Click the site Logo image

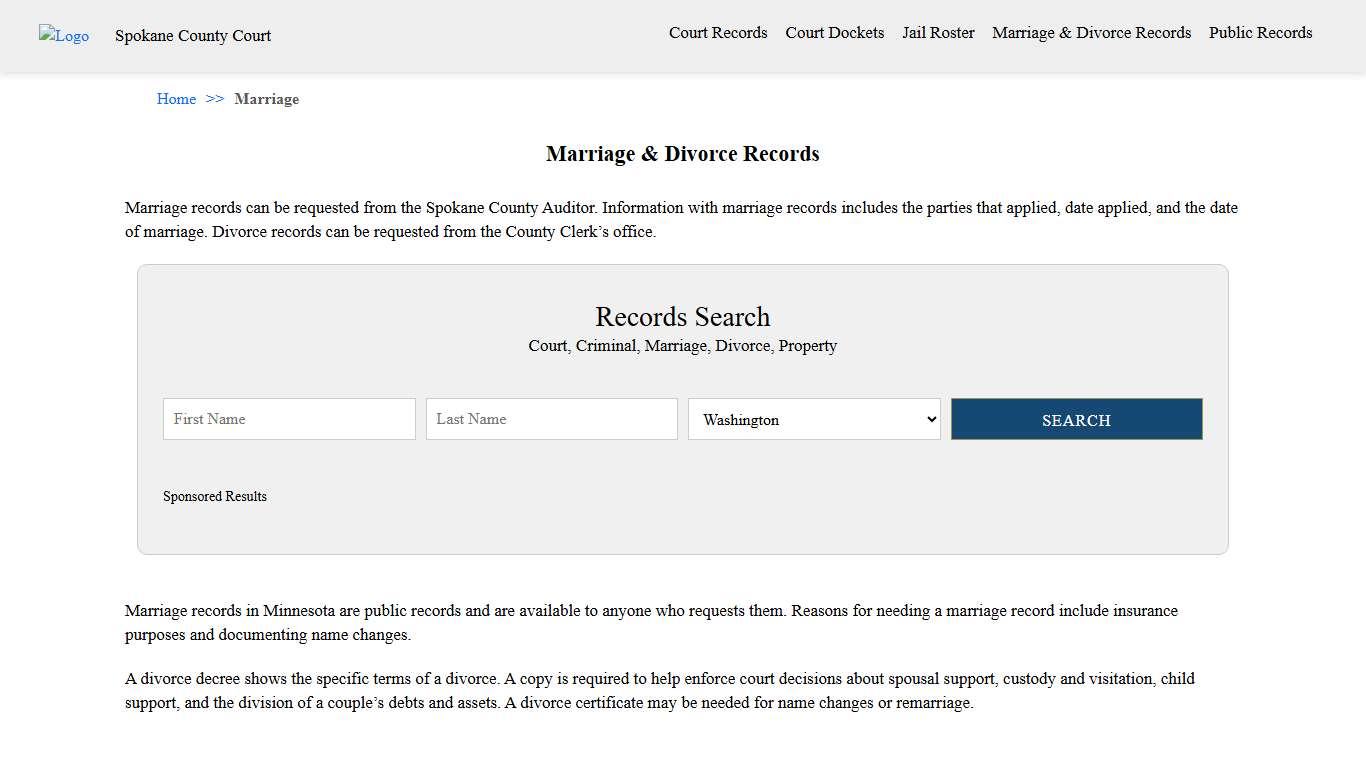pos(64,36)
